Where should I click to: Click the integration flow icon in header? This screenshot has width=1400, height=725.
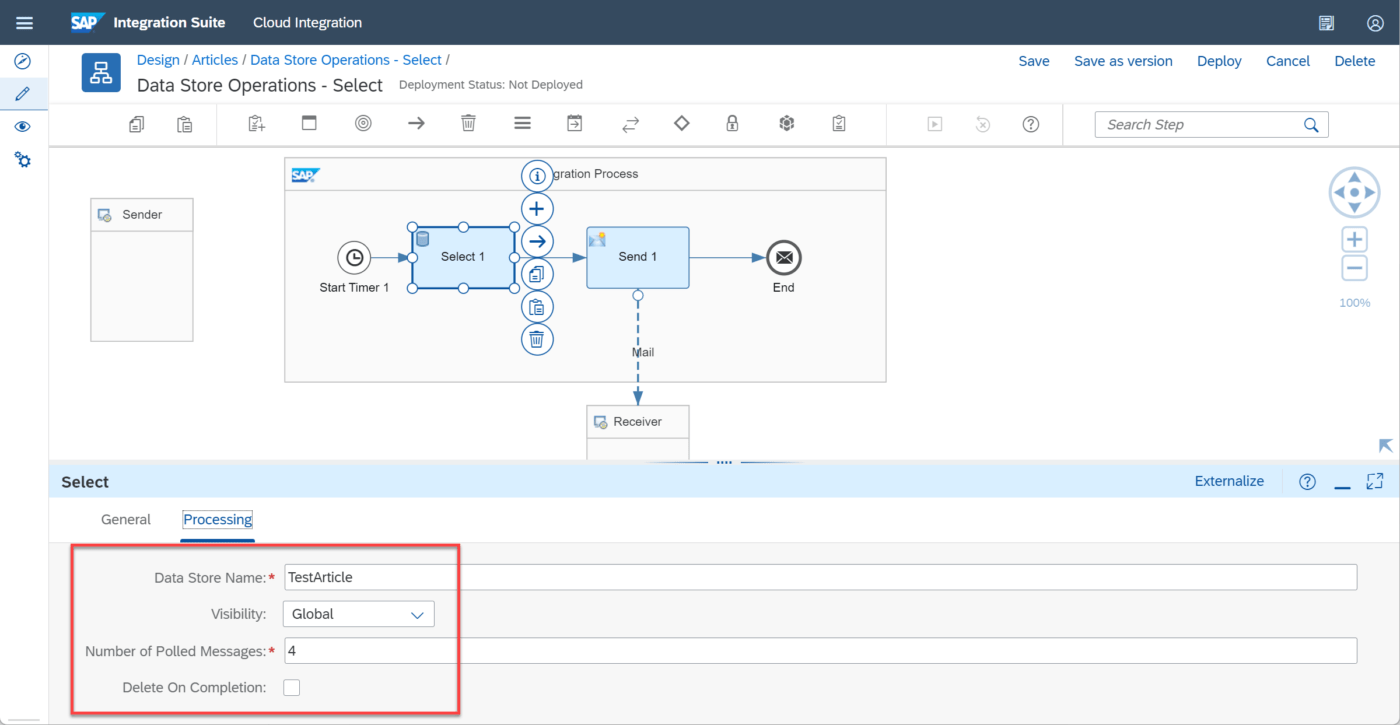(101, 73)
